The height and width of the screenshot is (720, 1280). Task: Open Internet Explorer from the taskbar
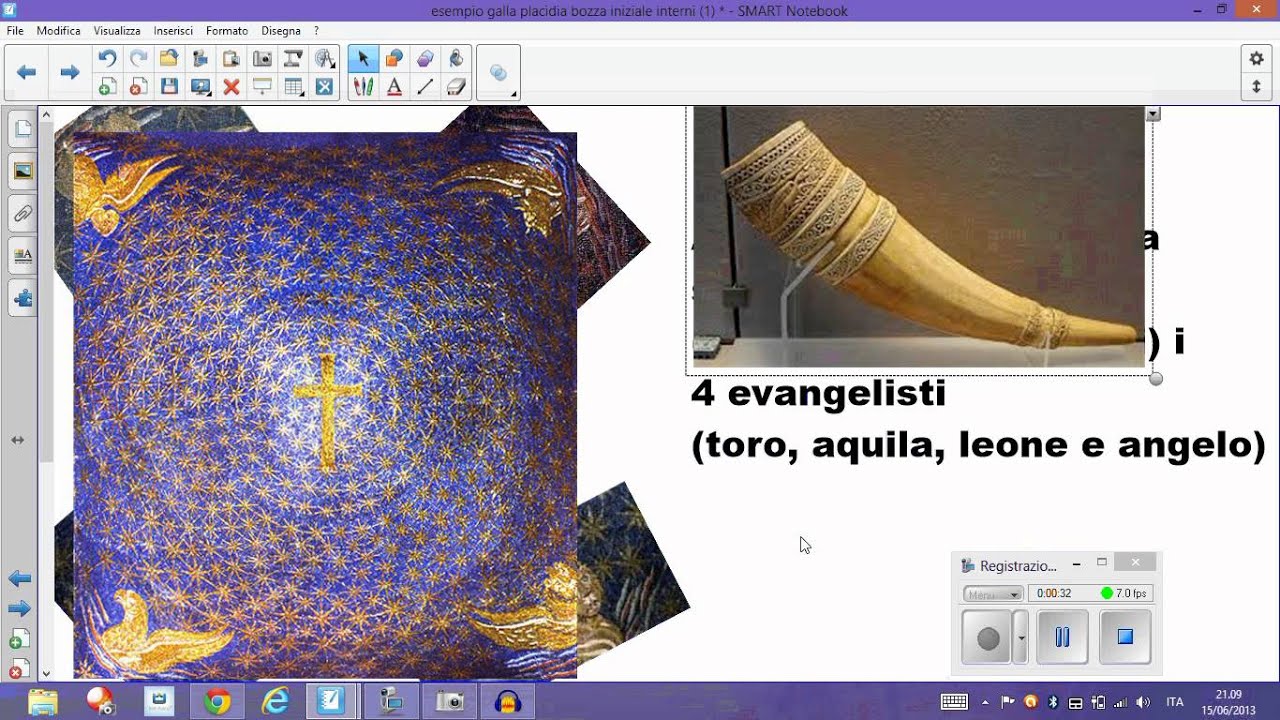(x=275, y=702)
